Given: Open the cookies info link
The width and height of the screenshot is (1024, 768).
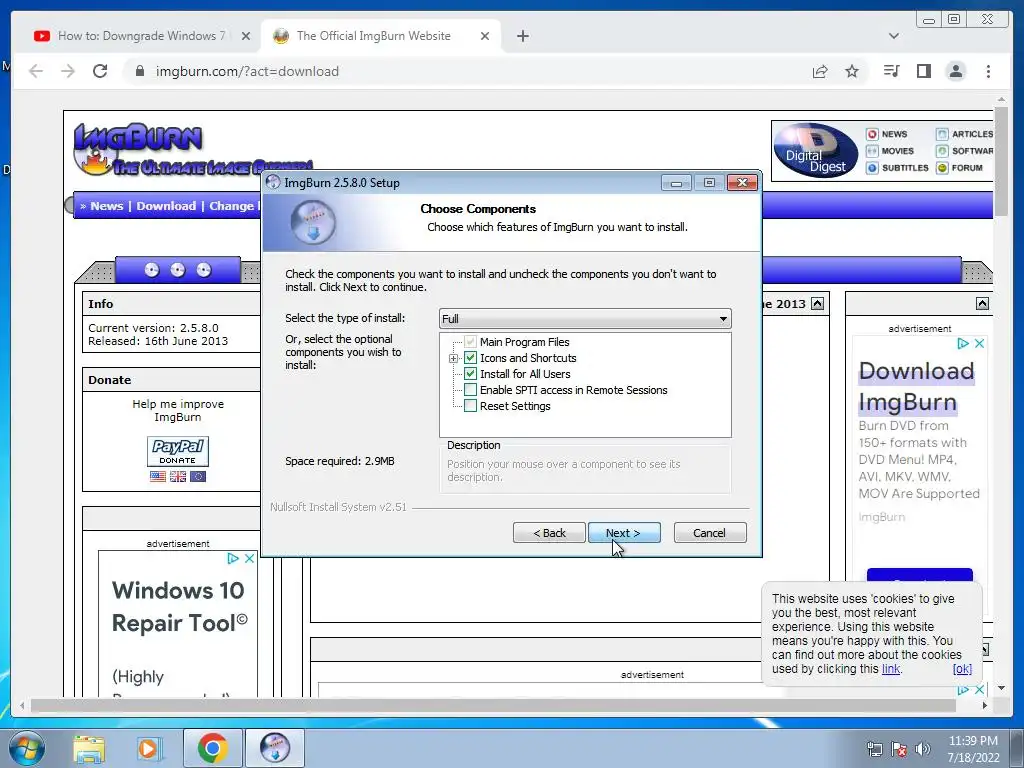Looking at the screenshot, I should (x=891, y=669).
